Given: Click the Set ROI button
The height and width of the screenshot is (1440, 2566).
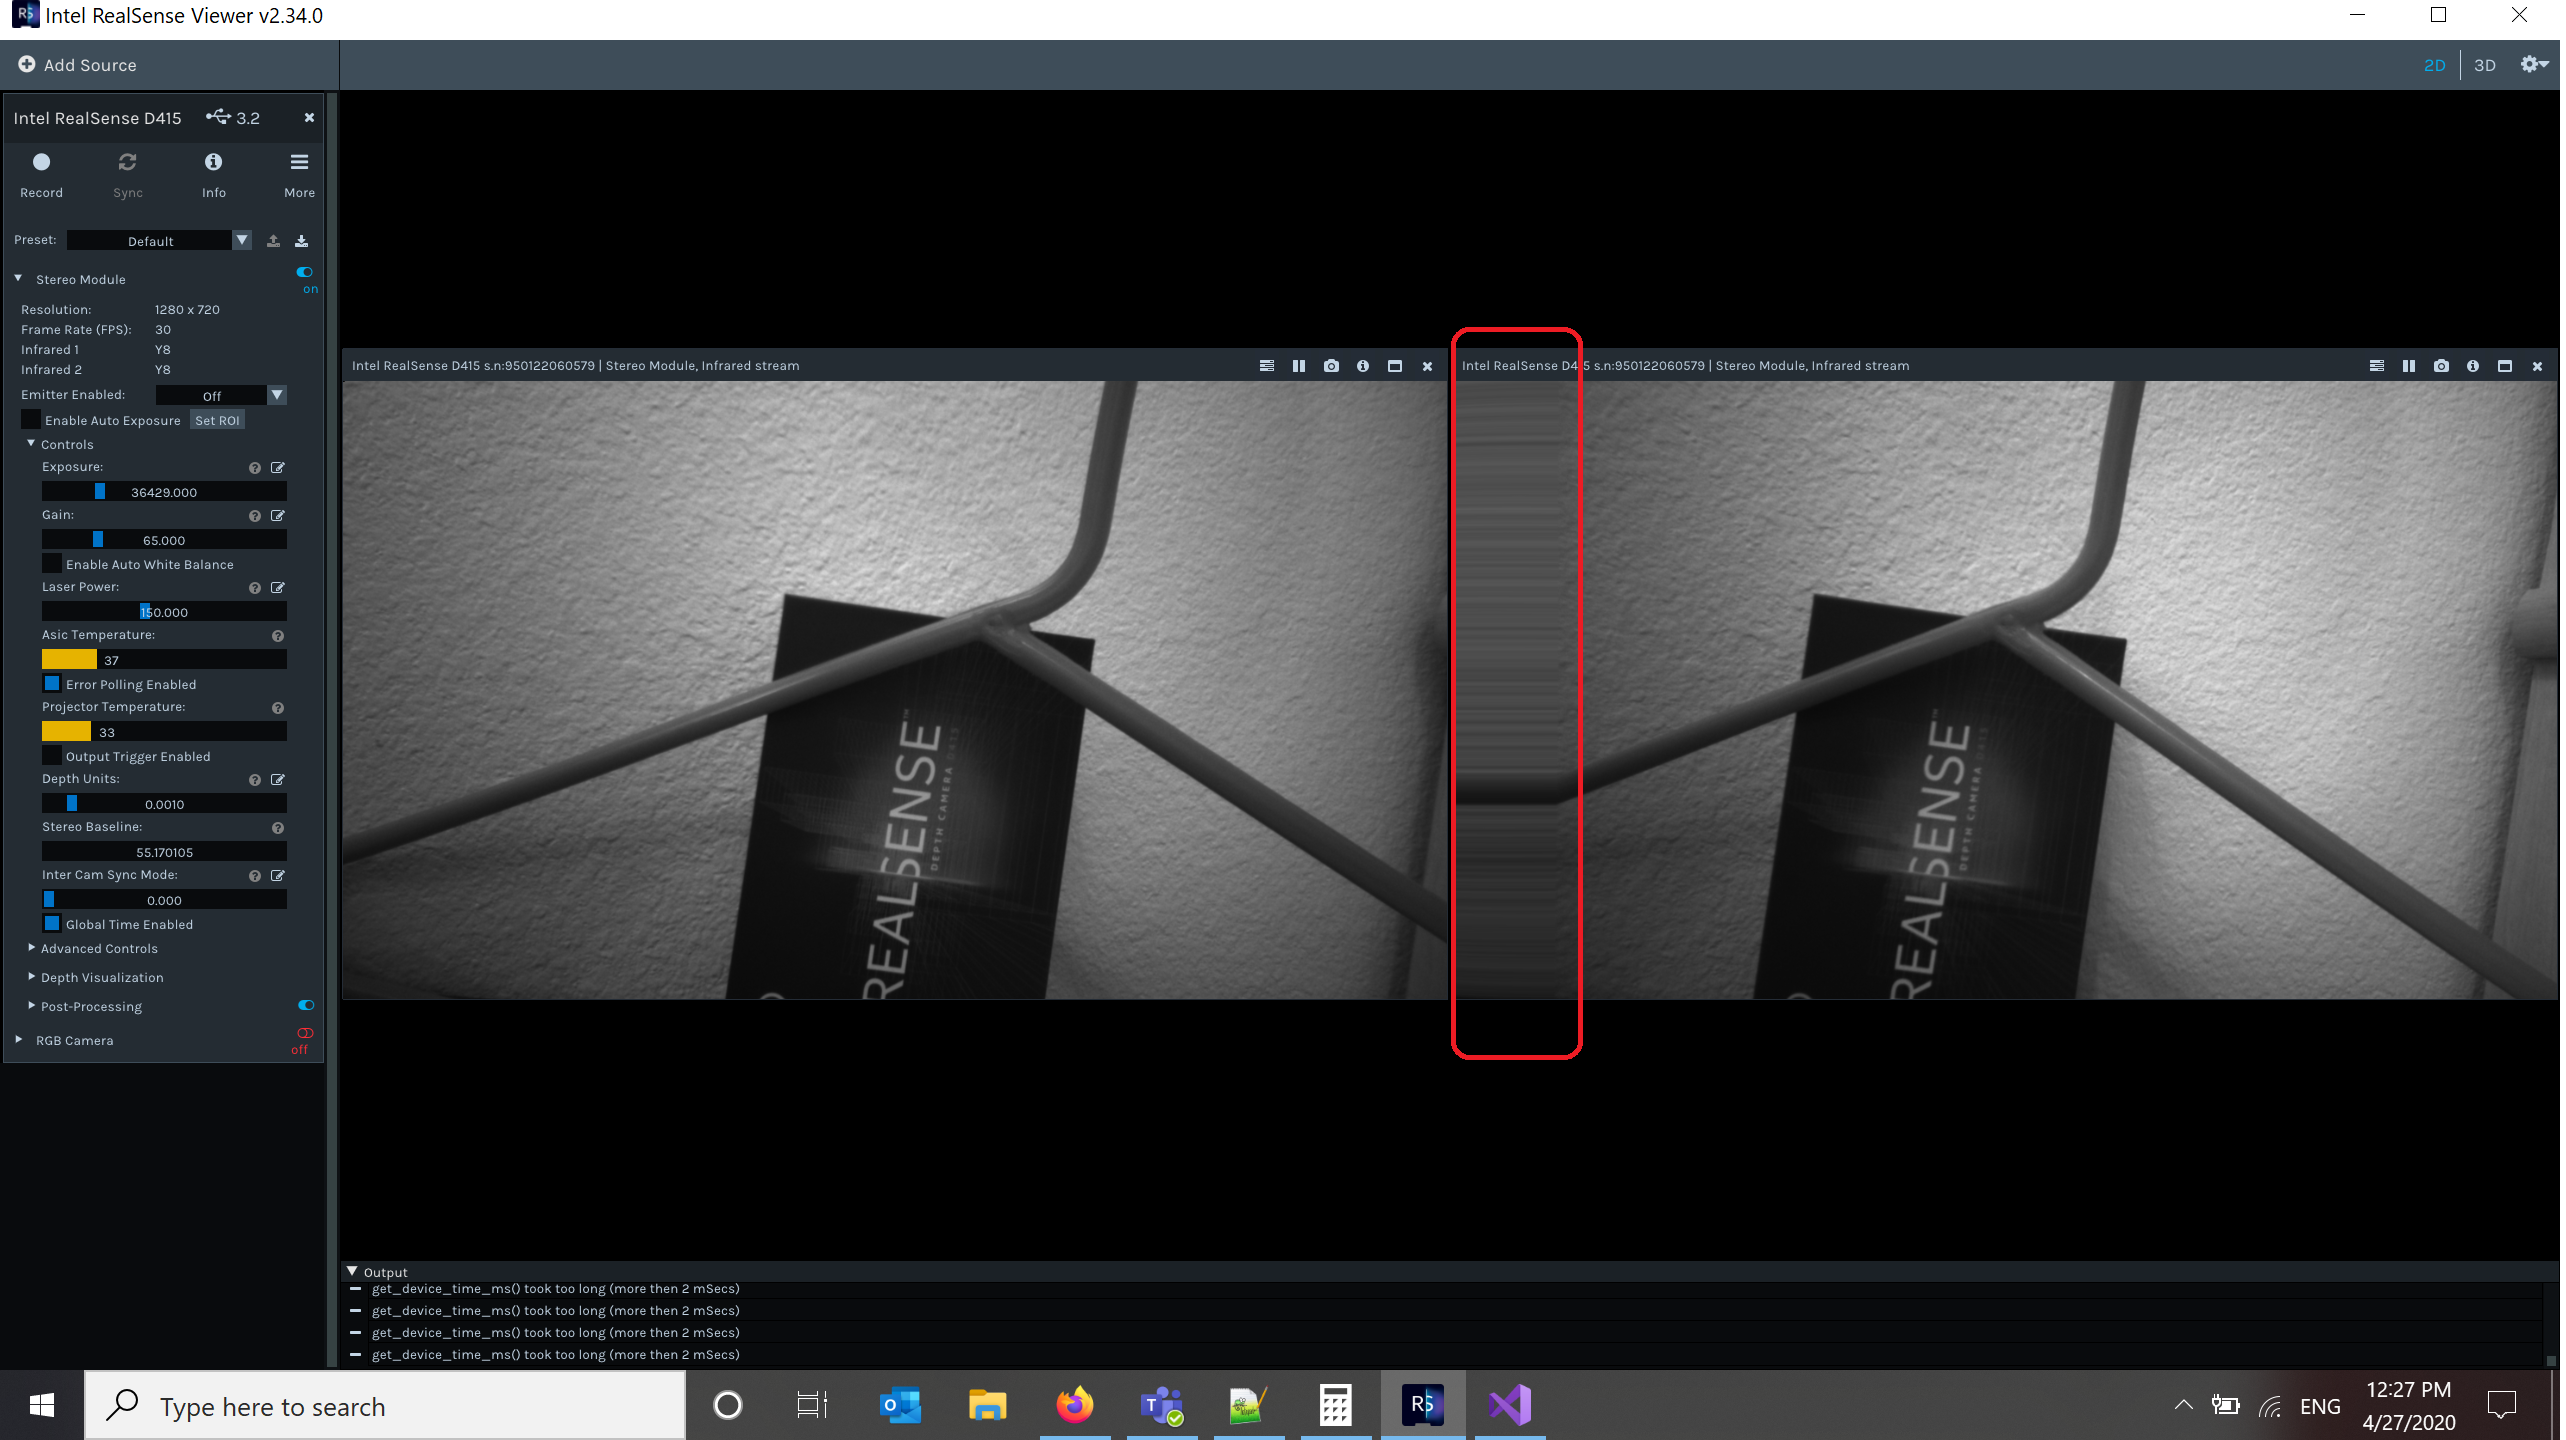Looking at the screenshot, I should (217, 419).
